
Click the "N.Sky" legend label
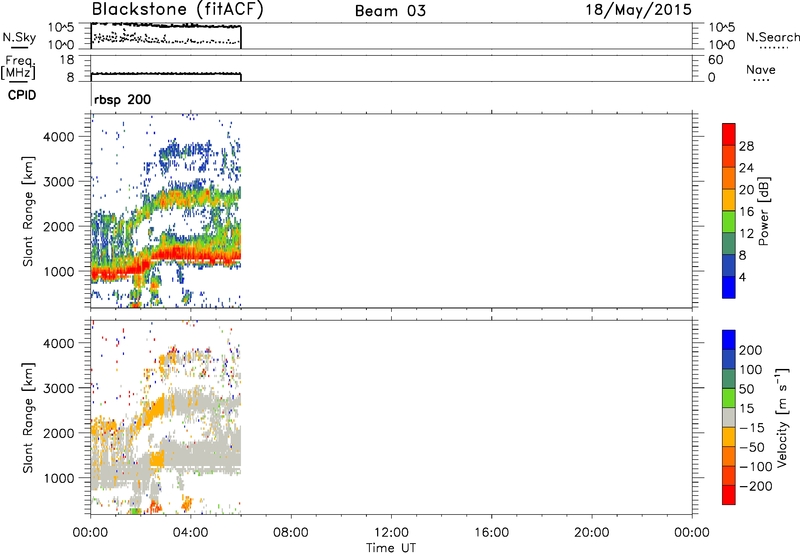click(19, 37)
